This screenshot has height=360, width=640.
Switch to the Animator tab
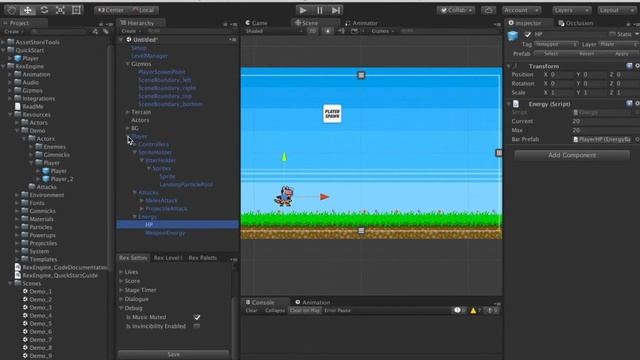362,23
